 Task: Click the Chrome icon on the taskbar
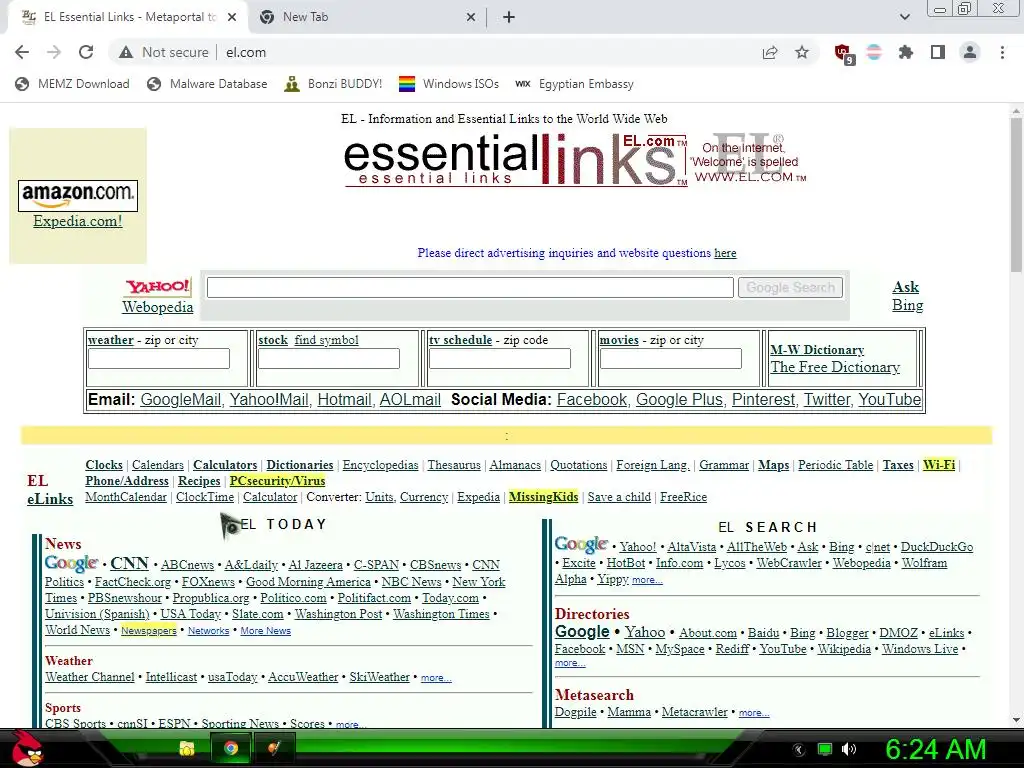coord(231,748)
